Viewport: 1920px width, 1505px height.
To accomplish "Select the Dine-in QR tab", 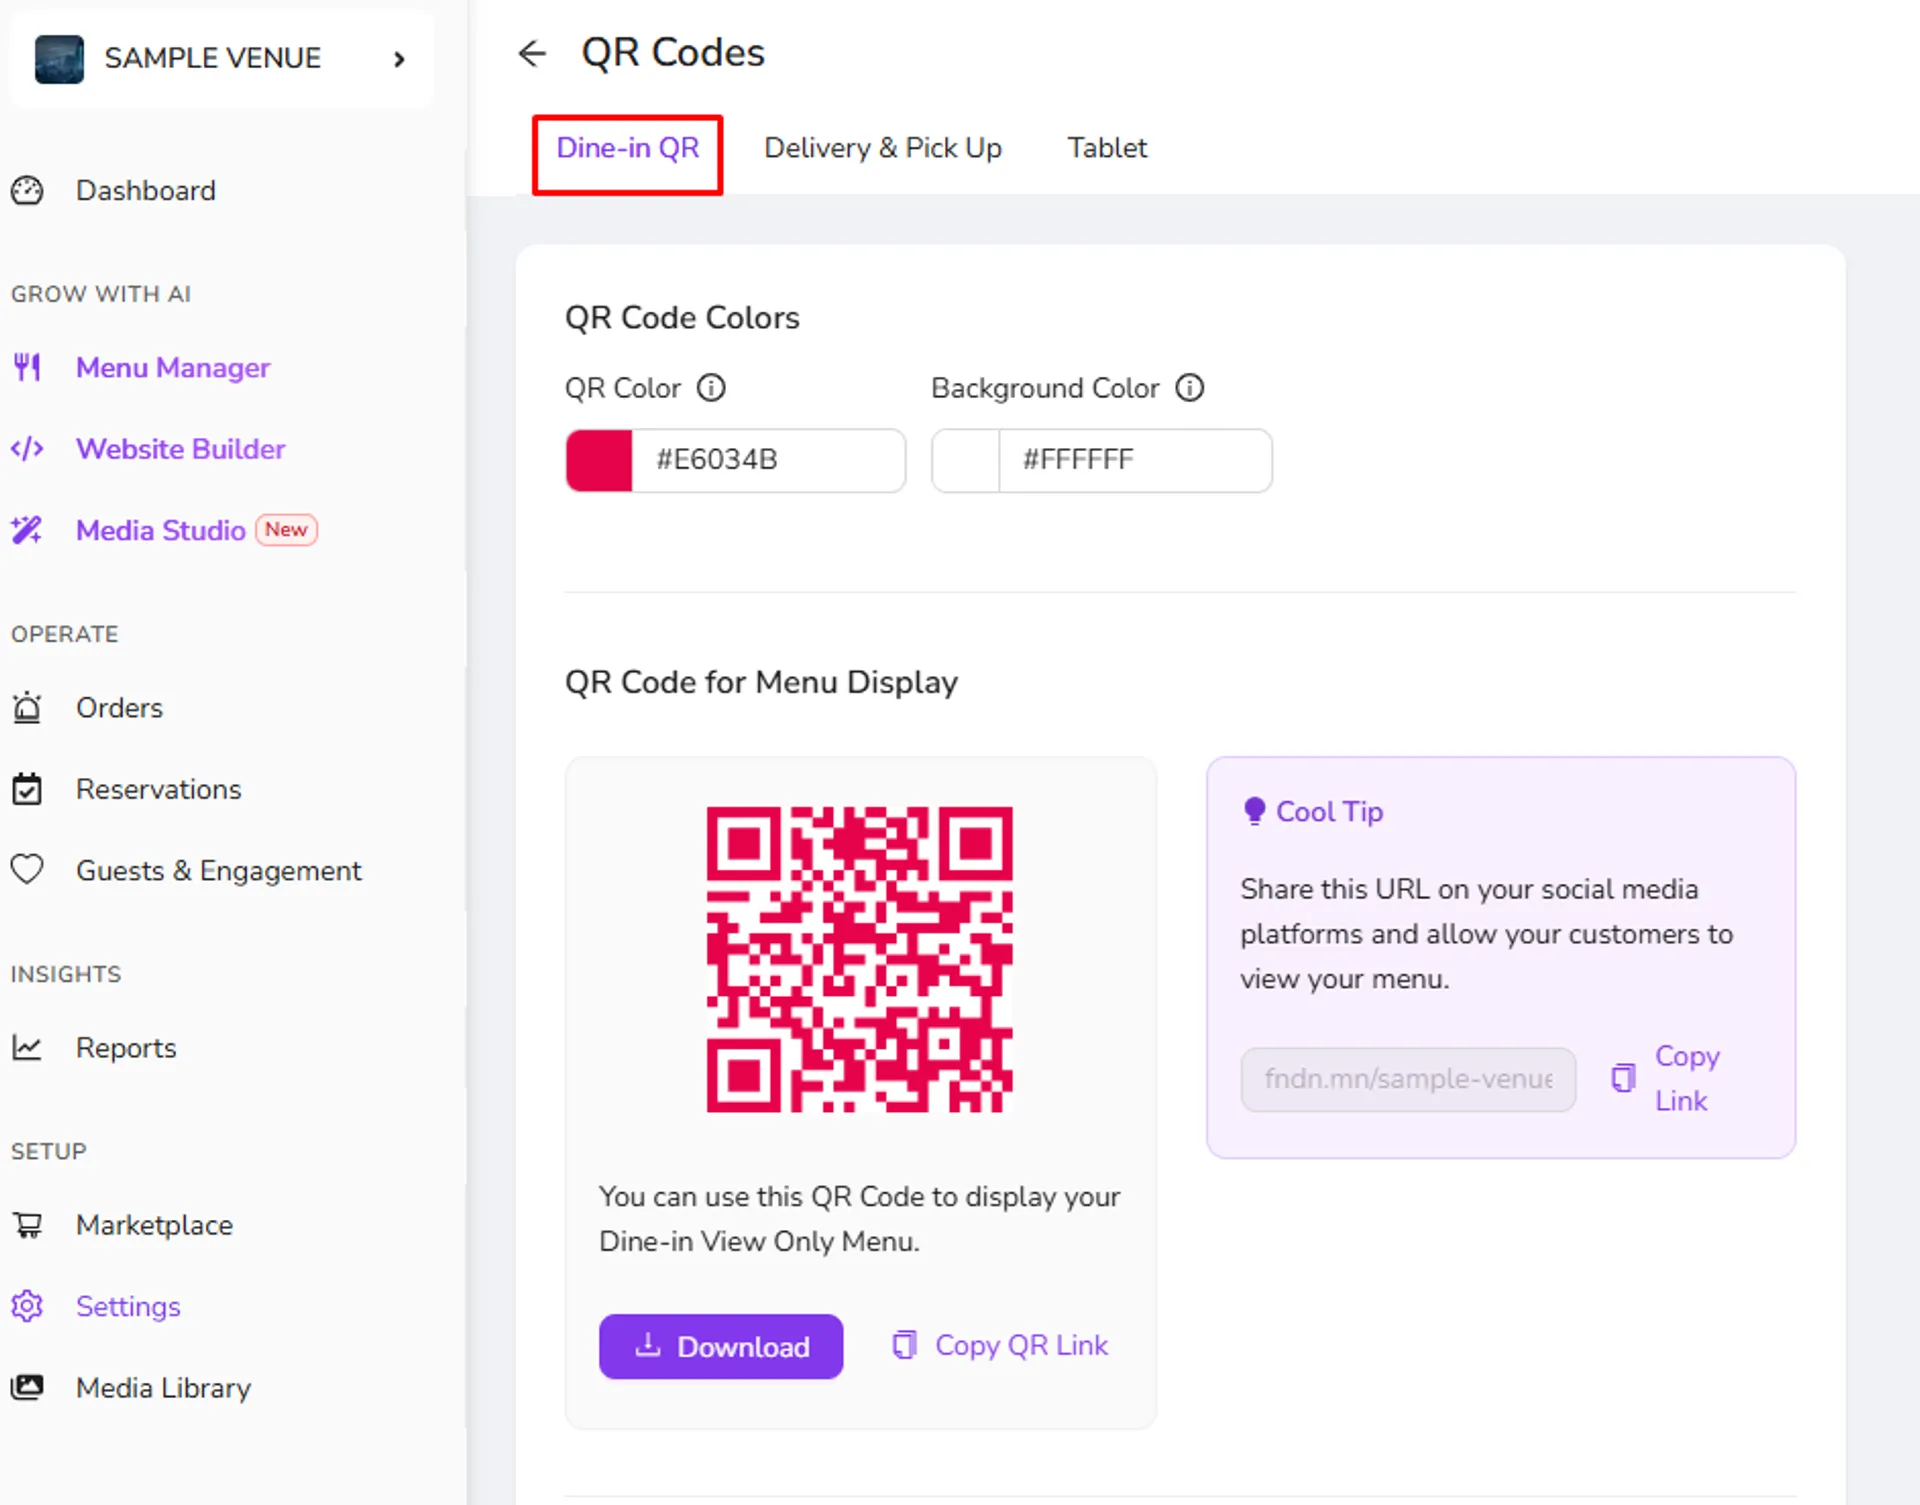I will 627,148.
